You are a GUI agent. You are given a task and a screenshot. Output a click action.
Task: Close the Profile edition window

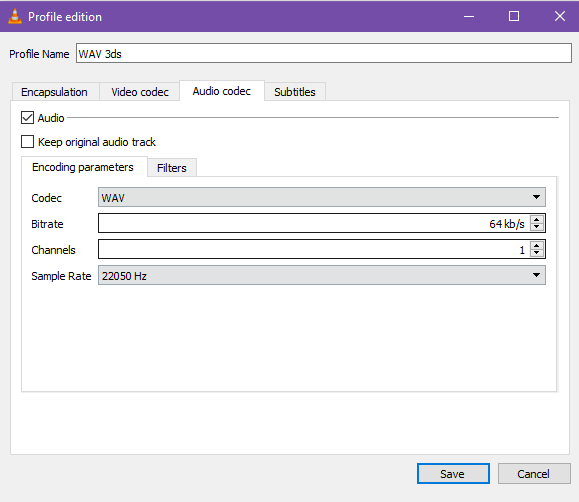(560, 16)
